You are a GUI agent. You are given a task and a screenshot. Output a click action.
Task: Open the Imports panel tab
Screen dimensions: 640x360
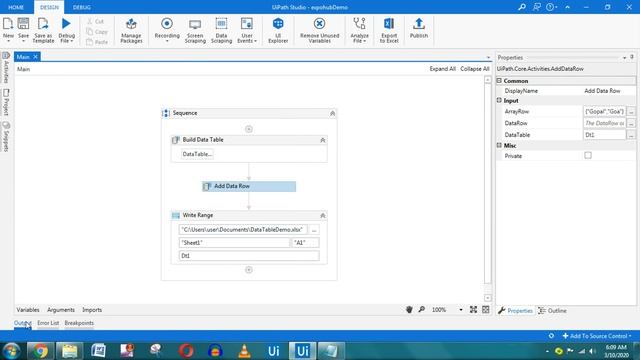[x=92, y=310]
